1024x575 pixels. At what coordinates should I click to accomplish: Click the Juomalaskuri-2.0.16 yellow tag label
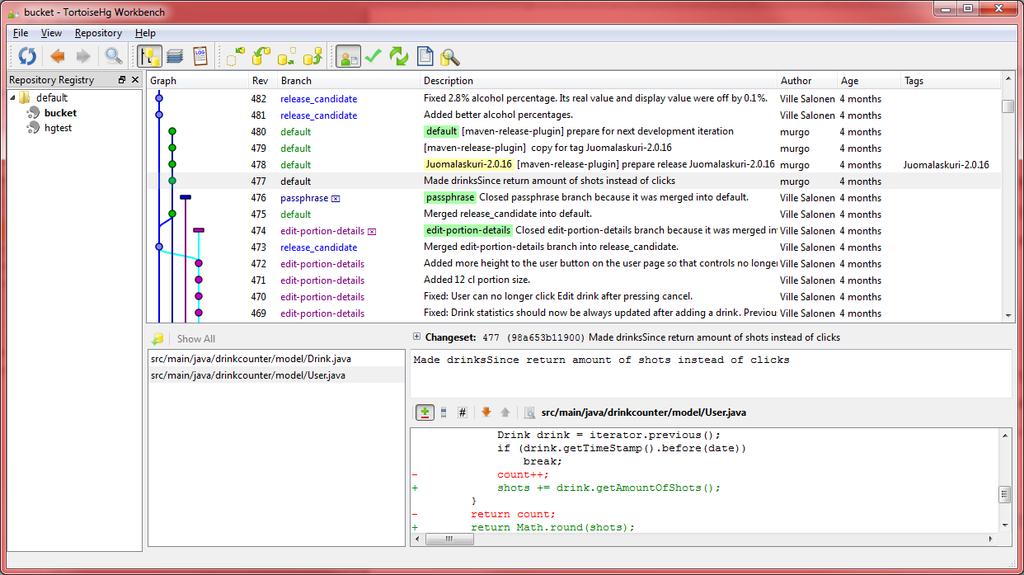pyautogui.click(x=469, y=165)
